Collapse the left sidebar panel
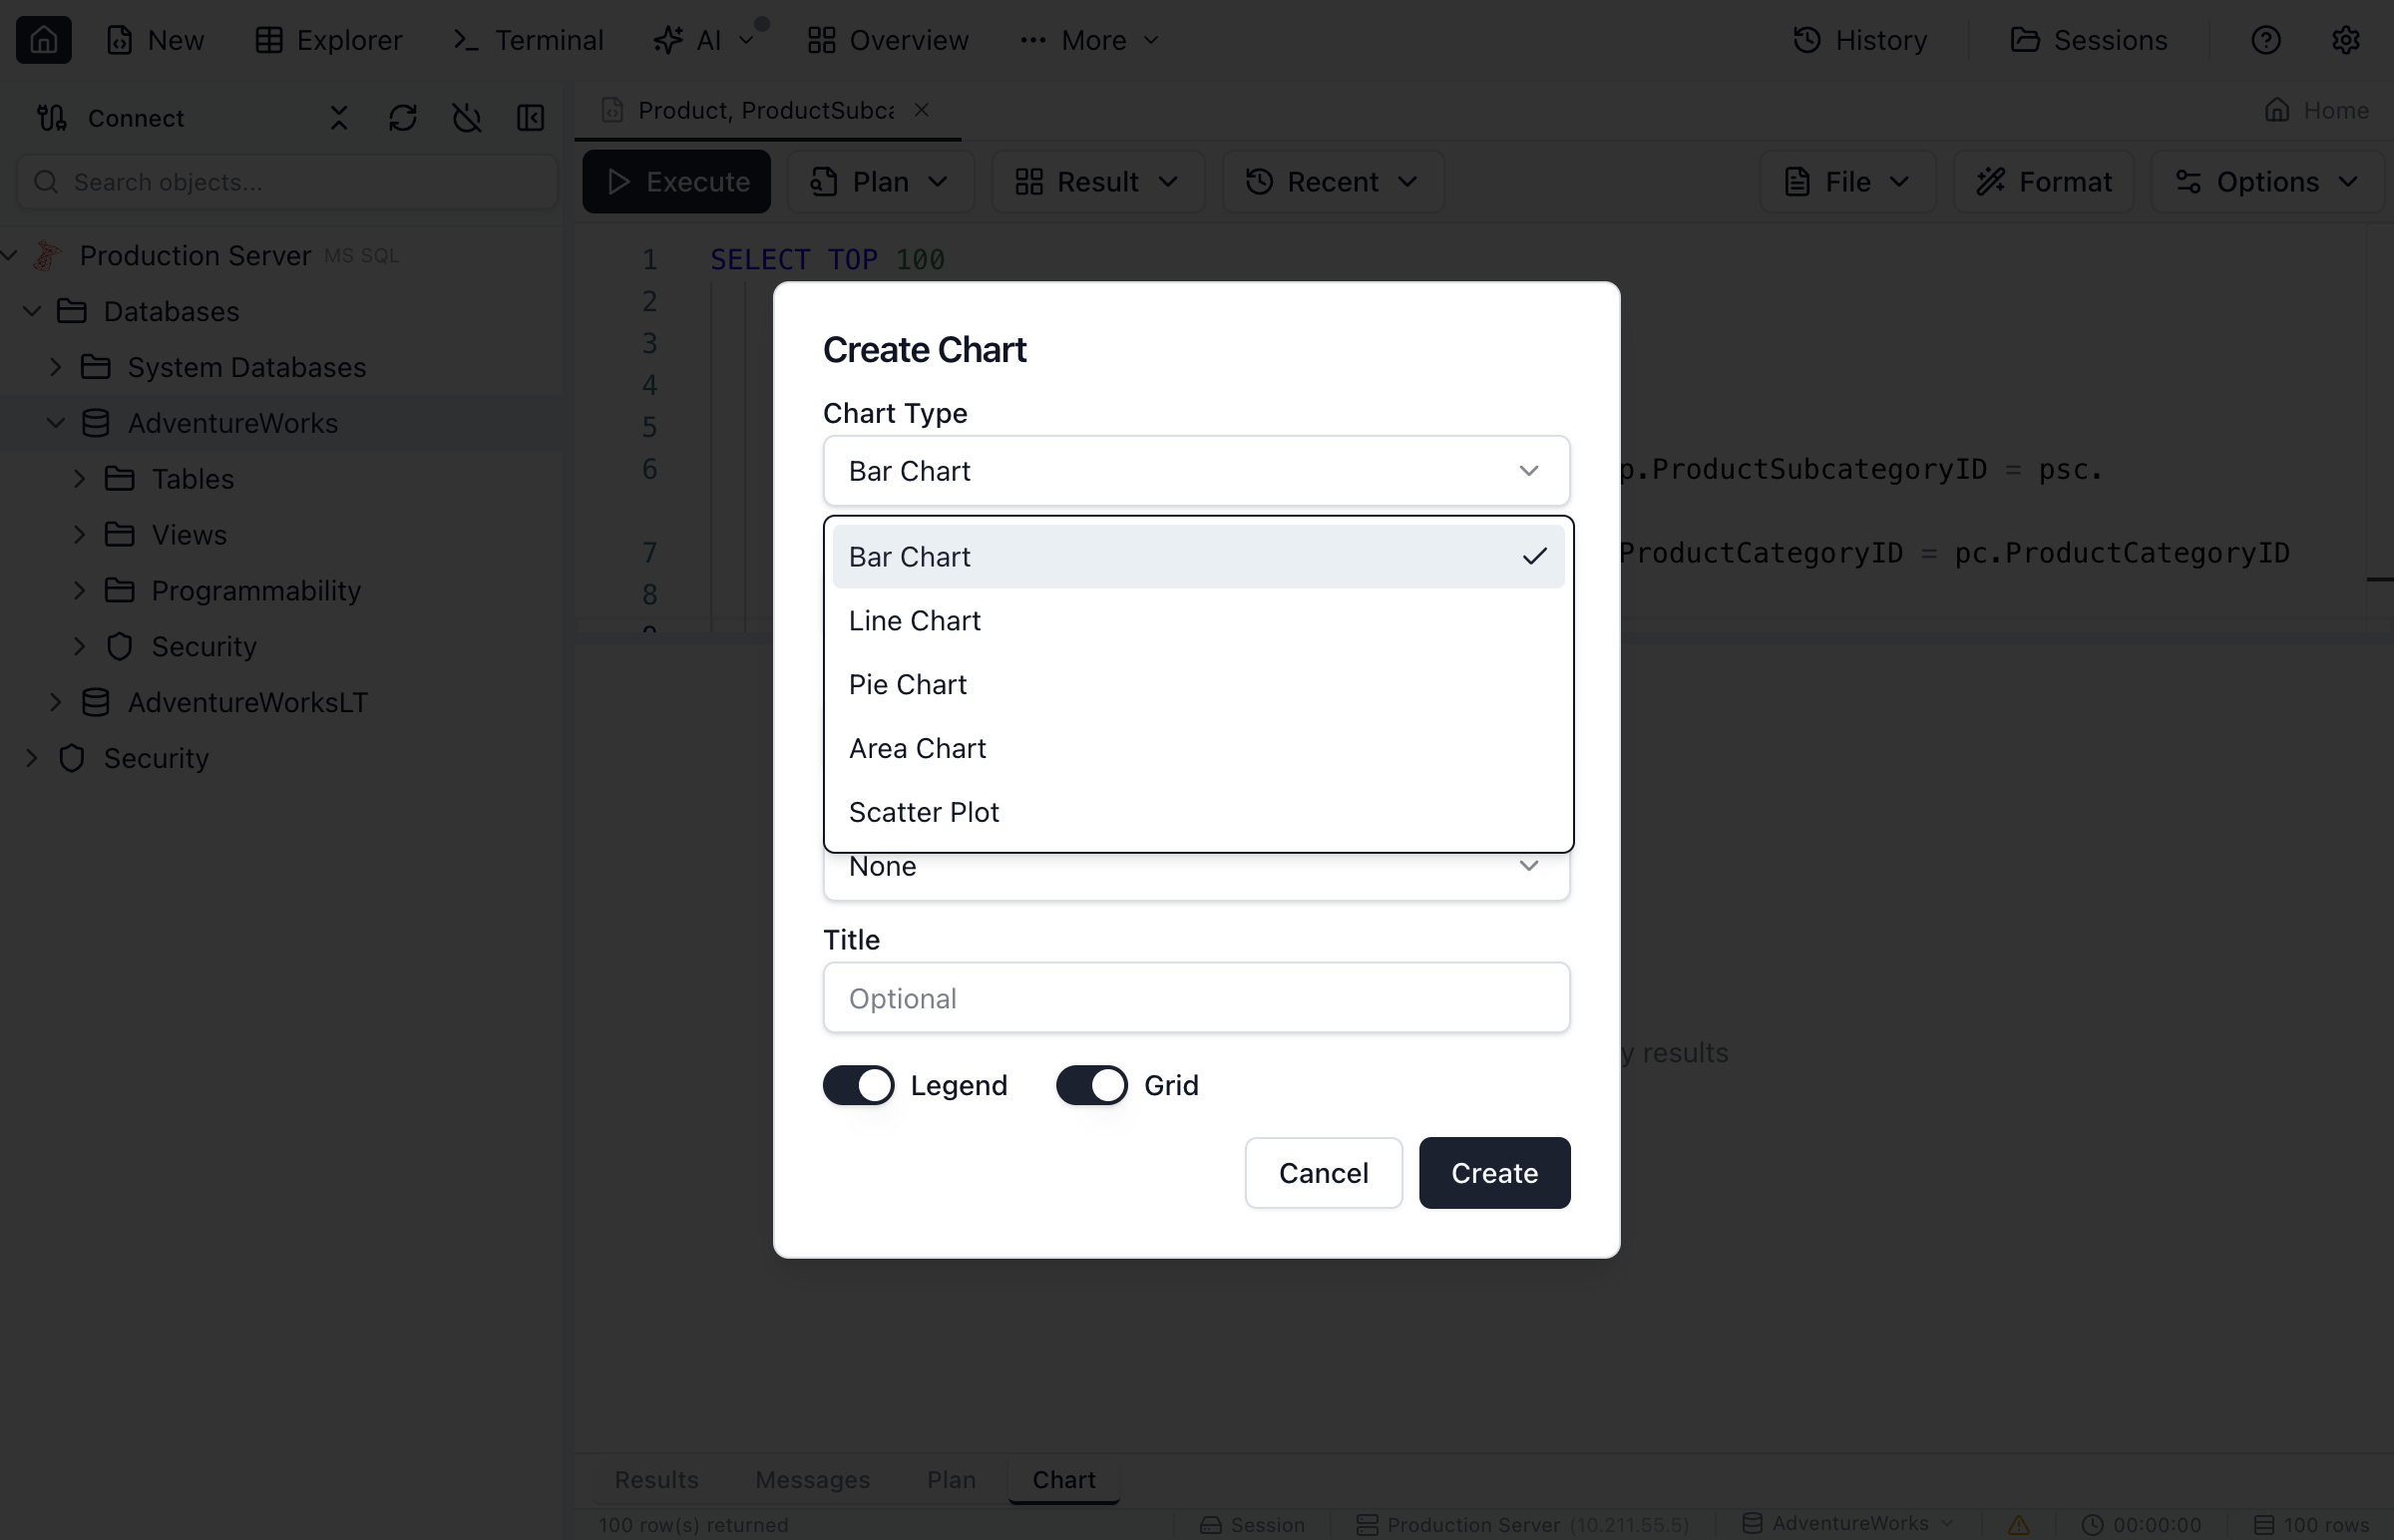Viewport: 2394px width, 1540px height. pyautogui.click(x=530, y=117)
